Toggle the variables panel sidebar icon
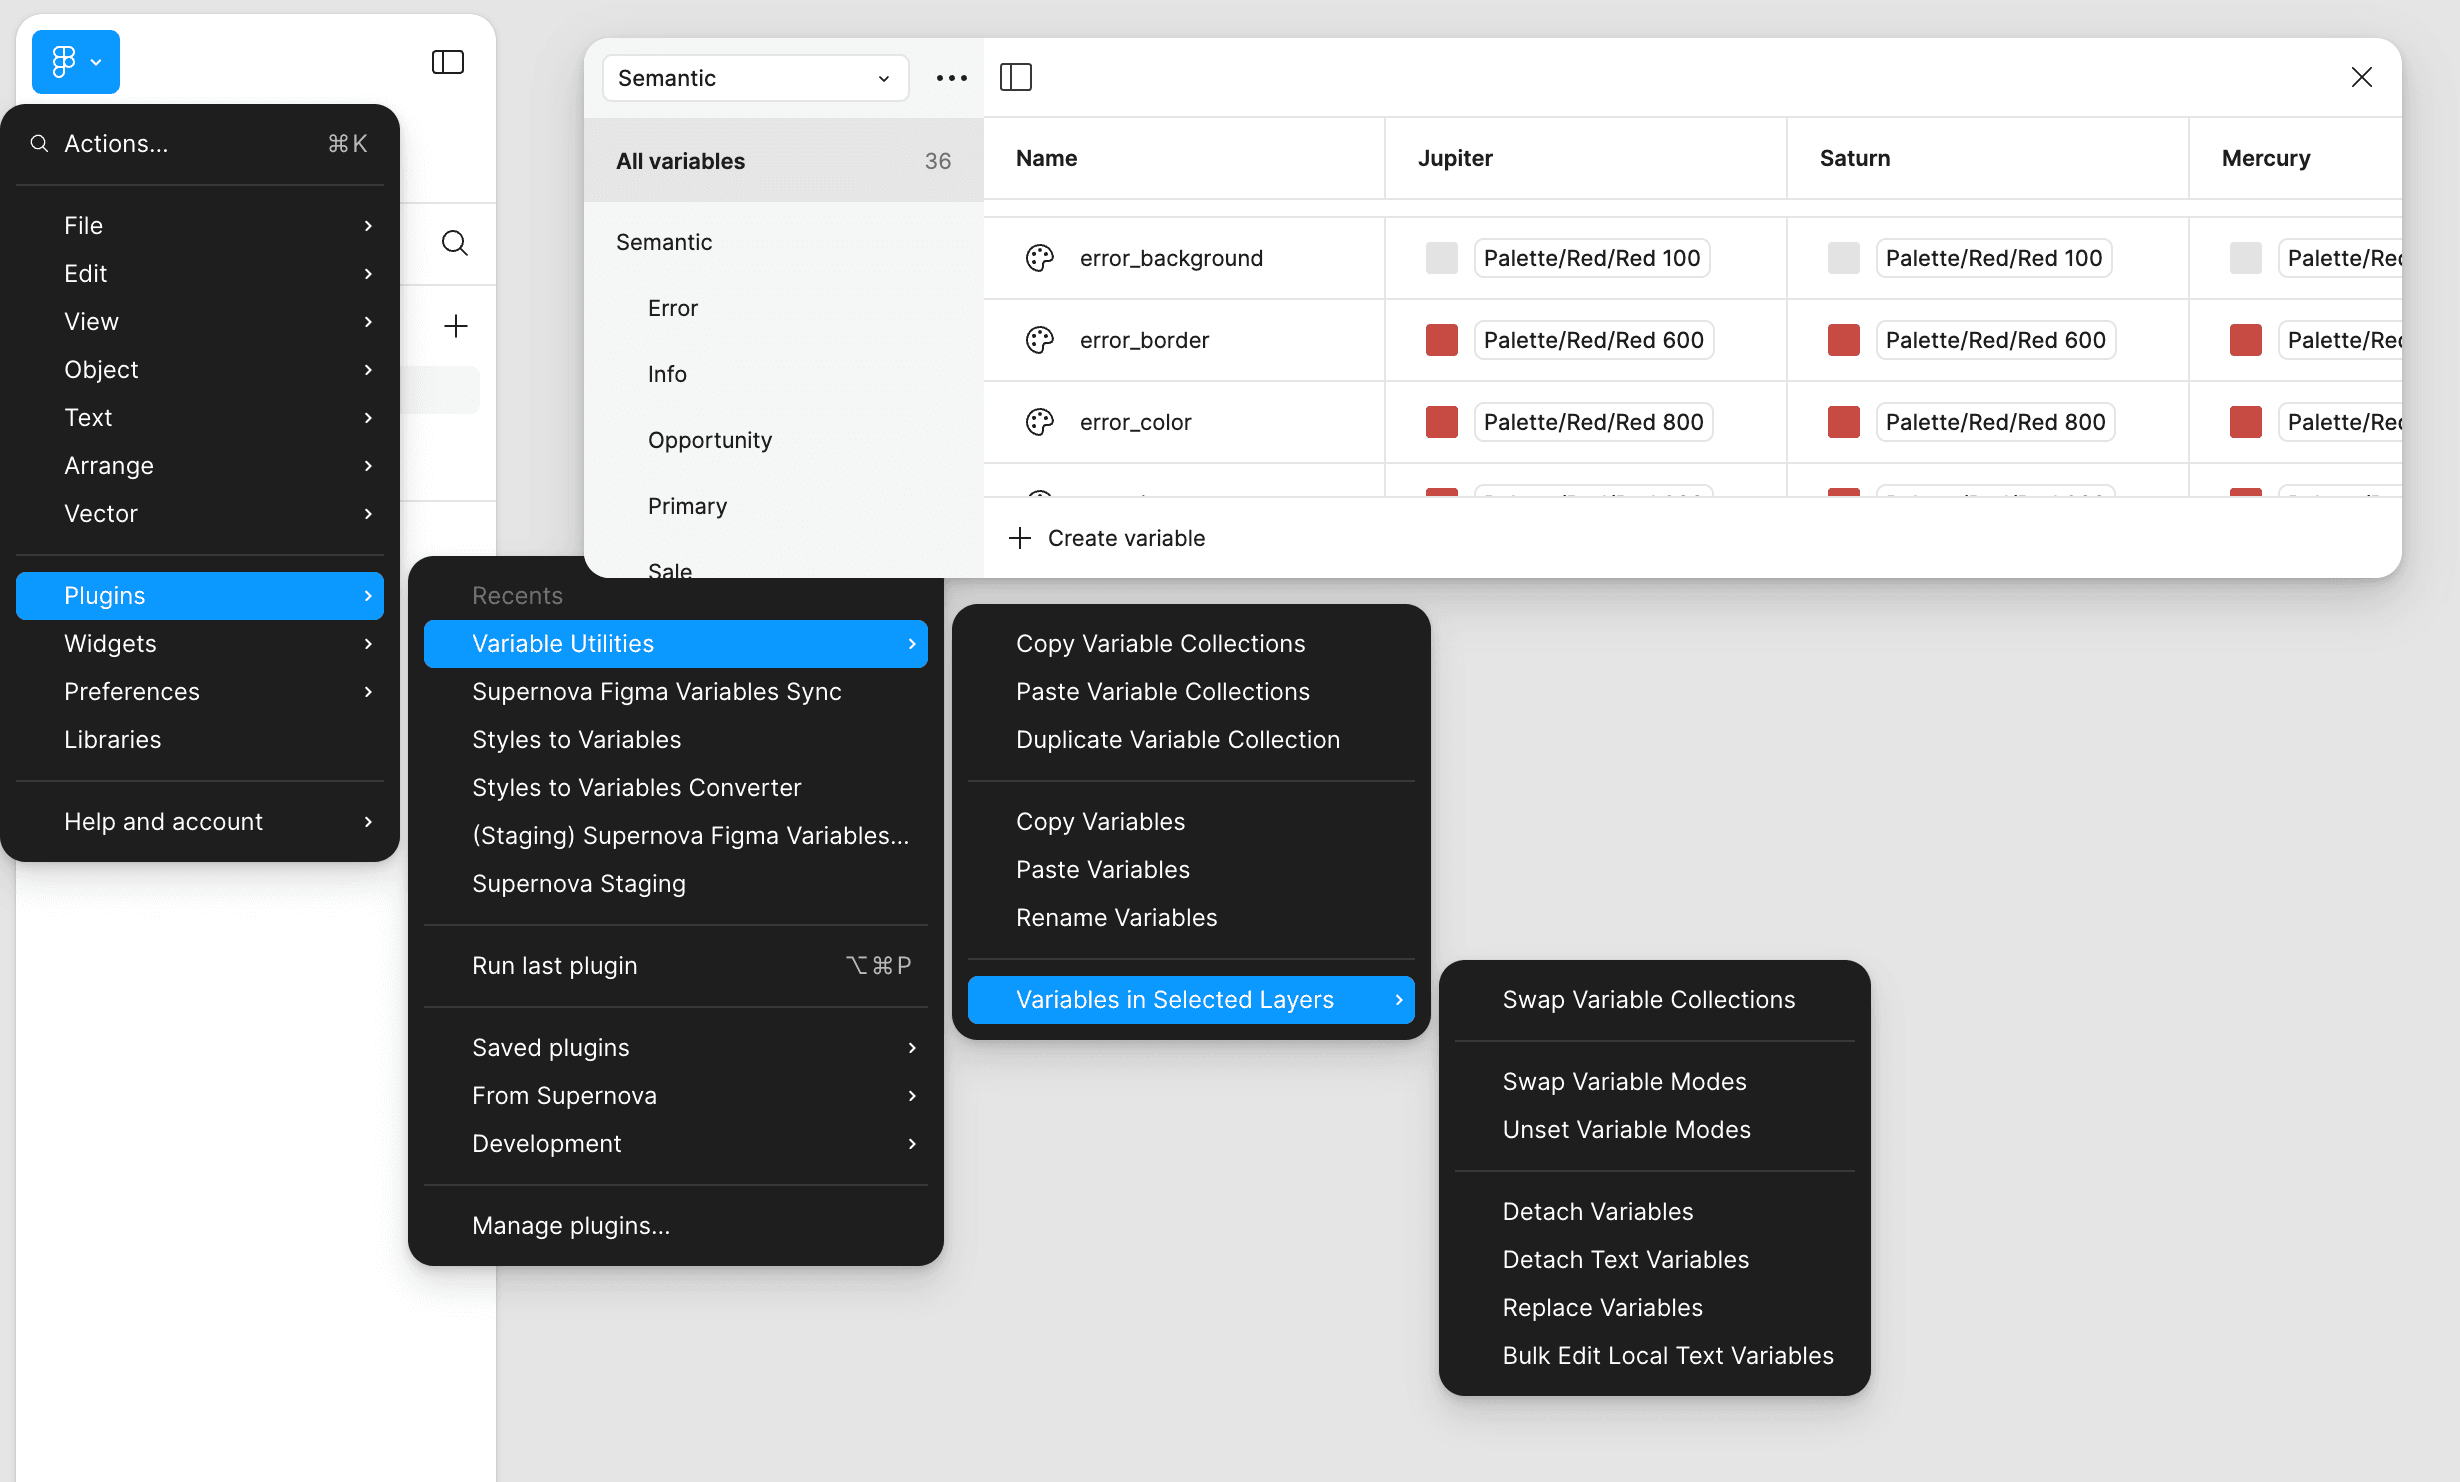Image resolution: width=2460 pixels, height=1482 pixels. click(x=1016, y=77)
